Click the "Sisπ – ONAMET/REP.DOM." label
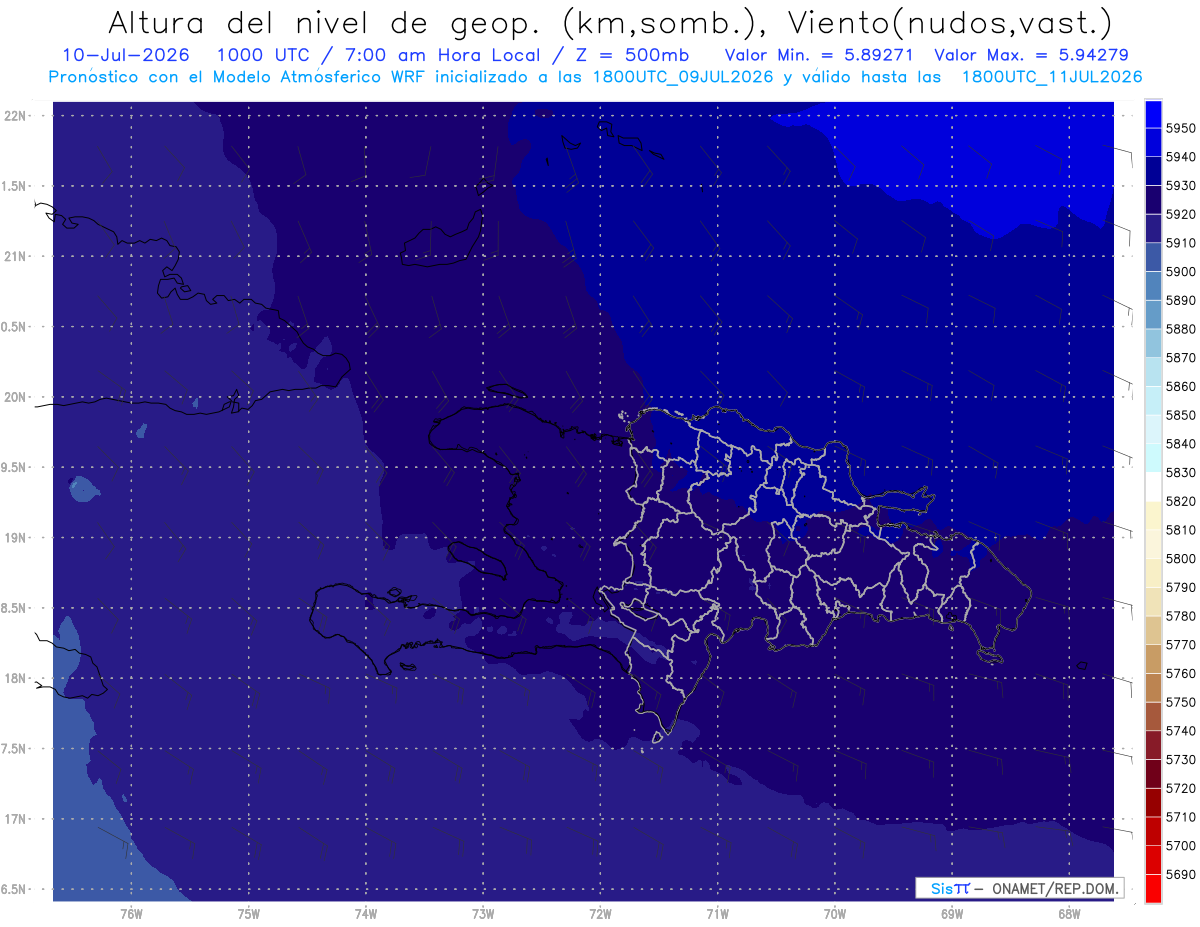This screenshot has height=927, width=1200. [1019, 888]
